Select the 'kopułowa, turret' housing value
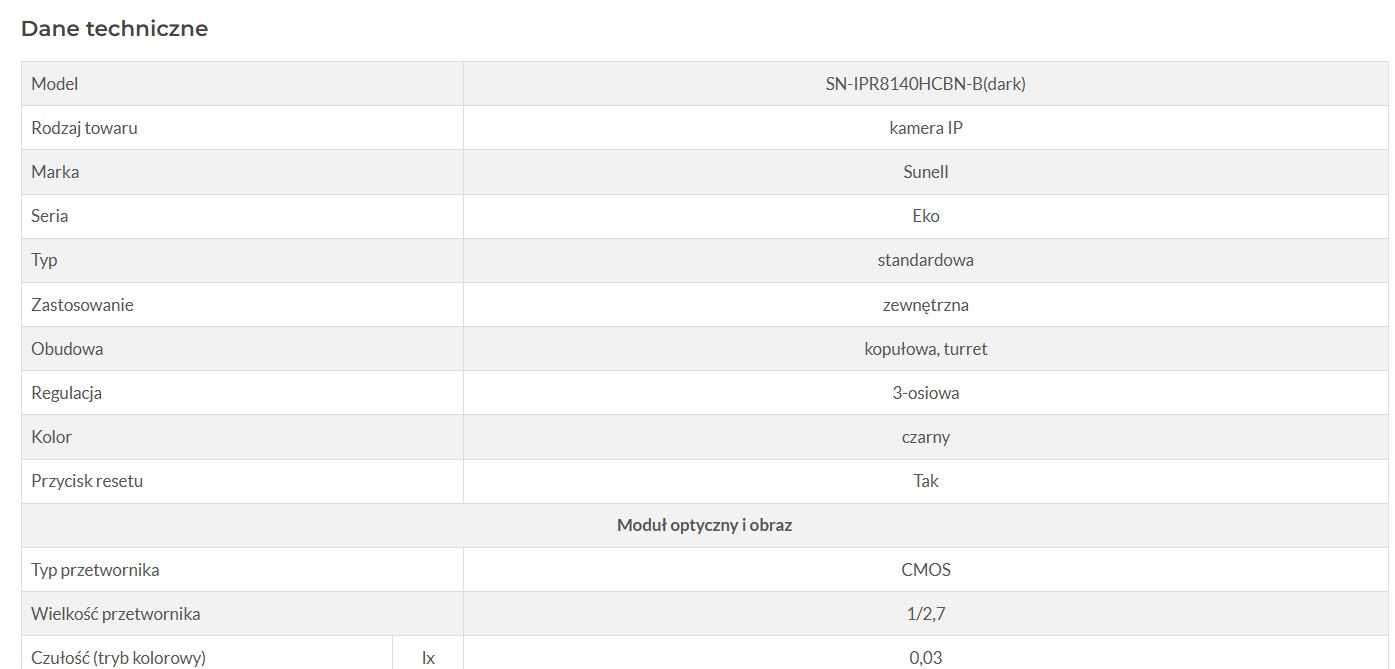1395x669 pixels. (x=925, y=349)
